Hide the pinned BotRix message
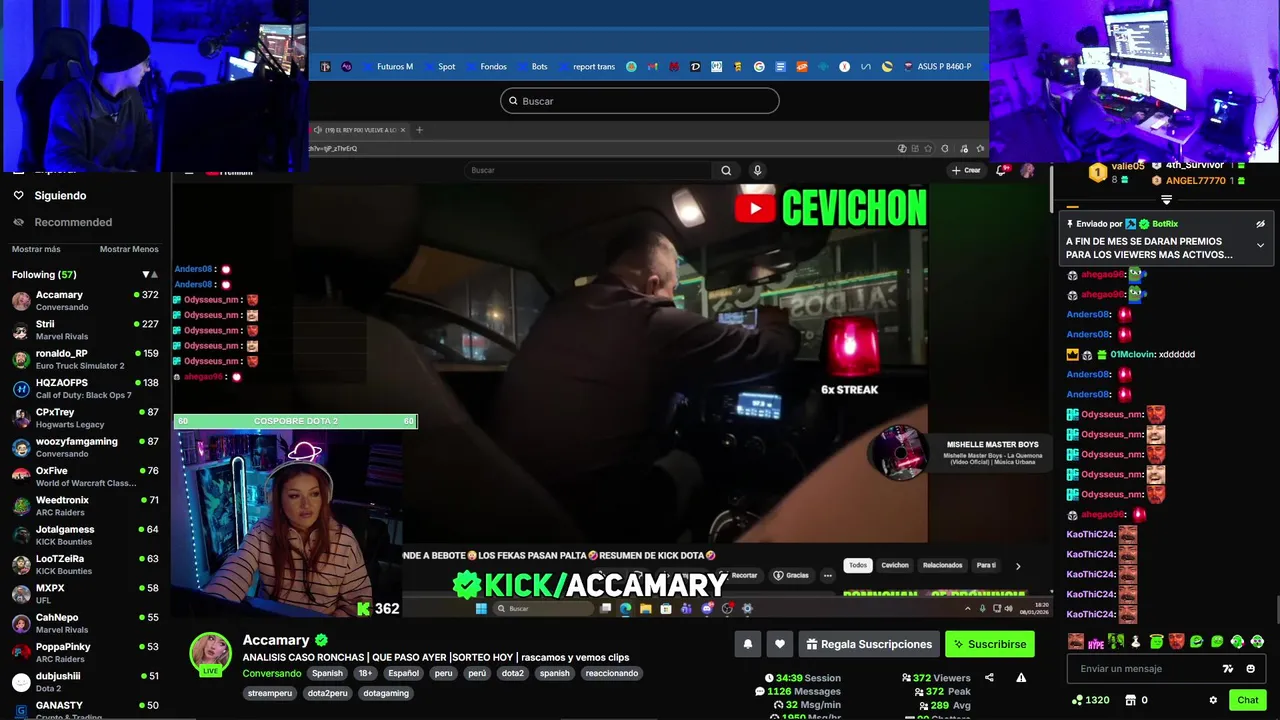This screenshot has width=1280, height=720. tap(1260, 224)
